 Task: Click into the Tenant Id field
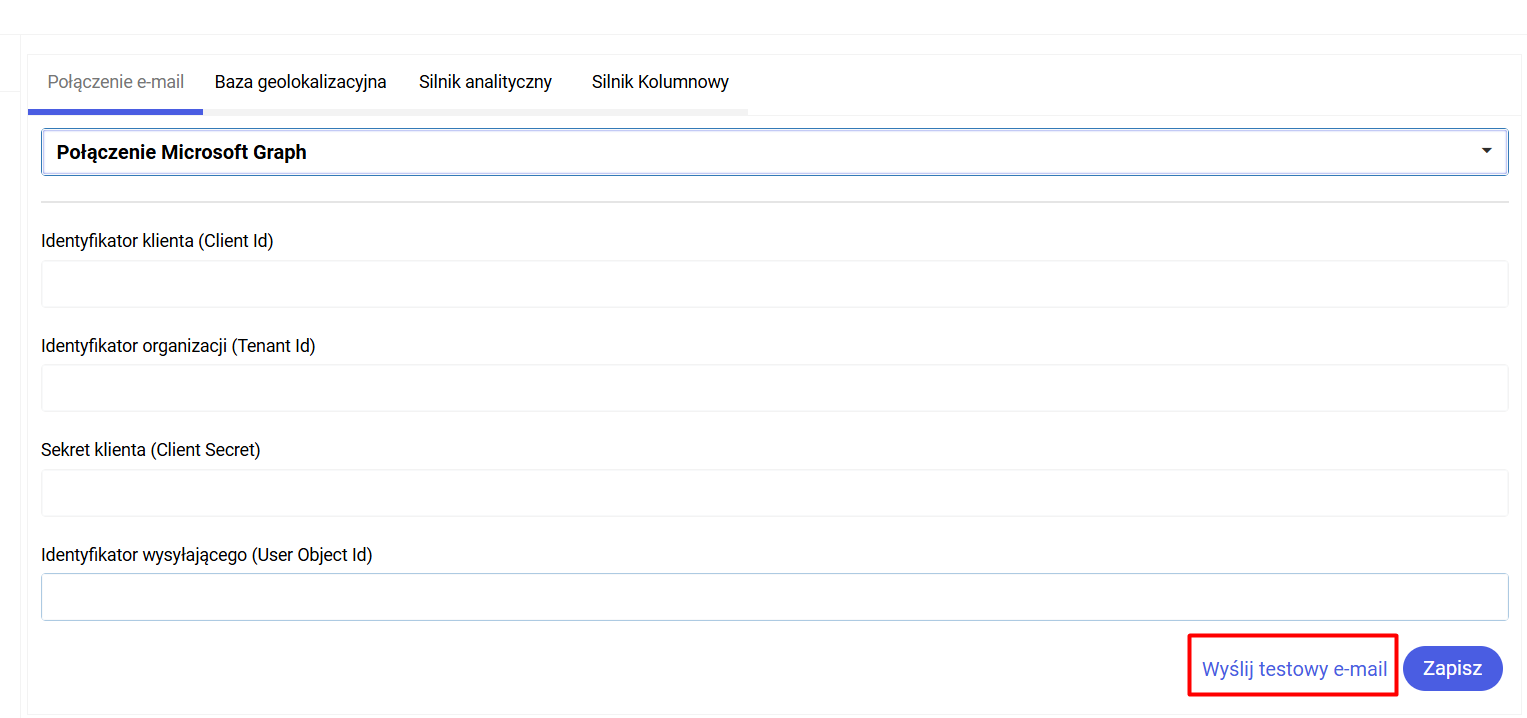774,388
